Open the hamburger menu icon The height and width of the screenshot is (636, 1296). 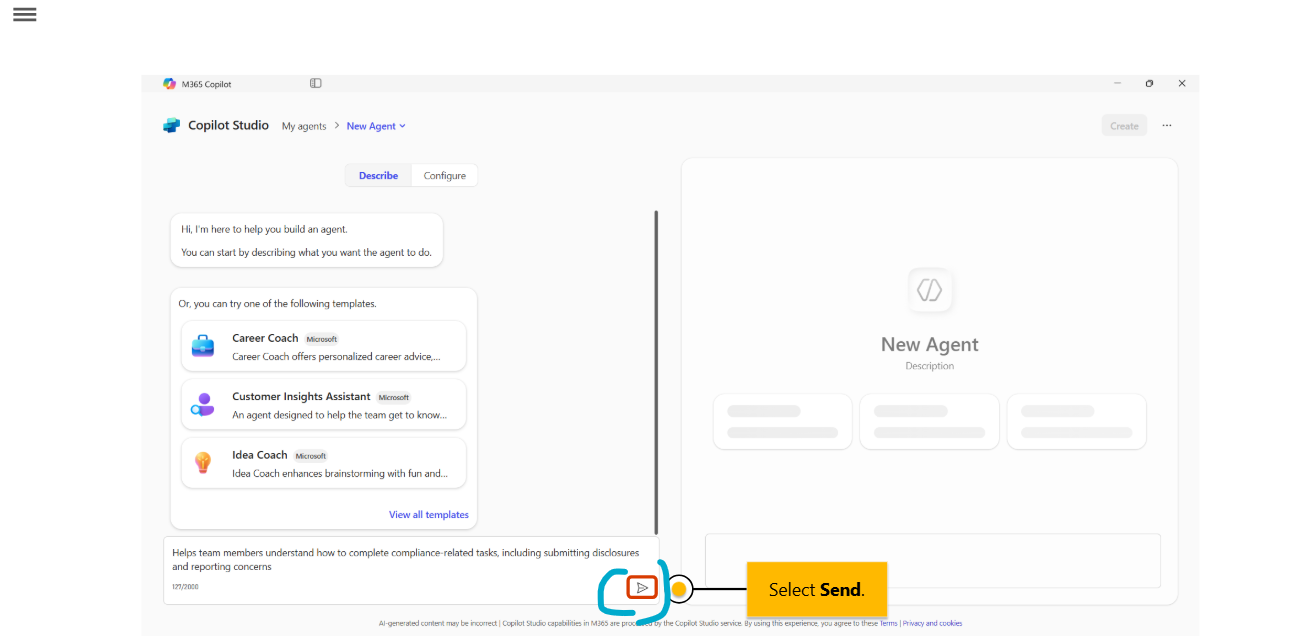point(25,14)
